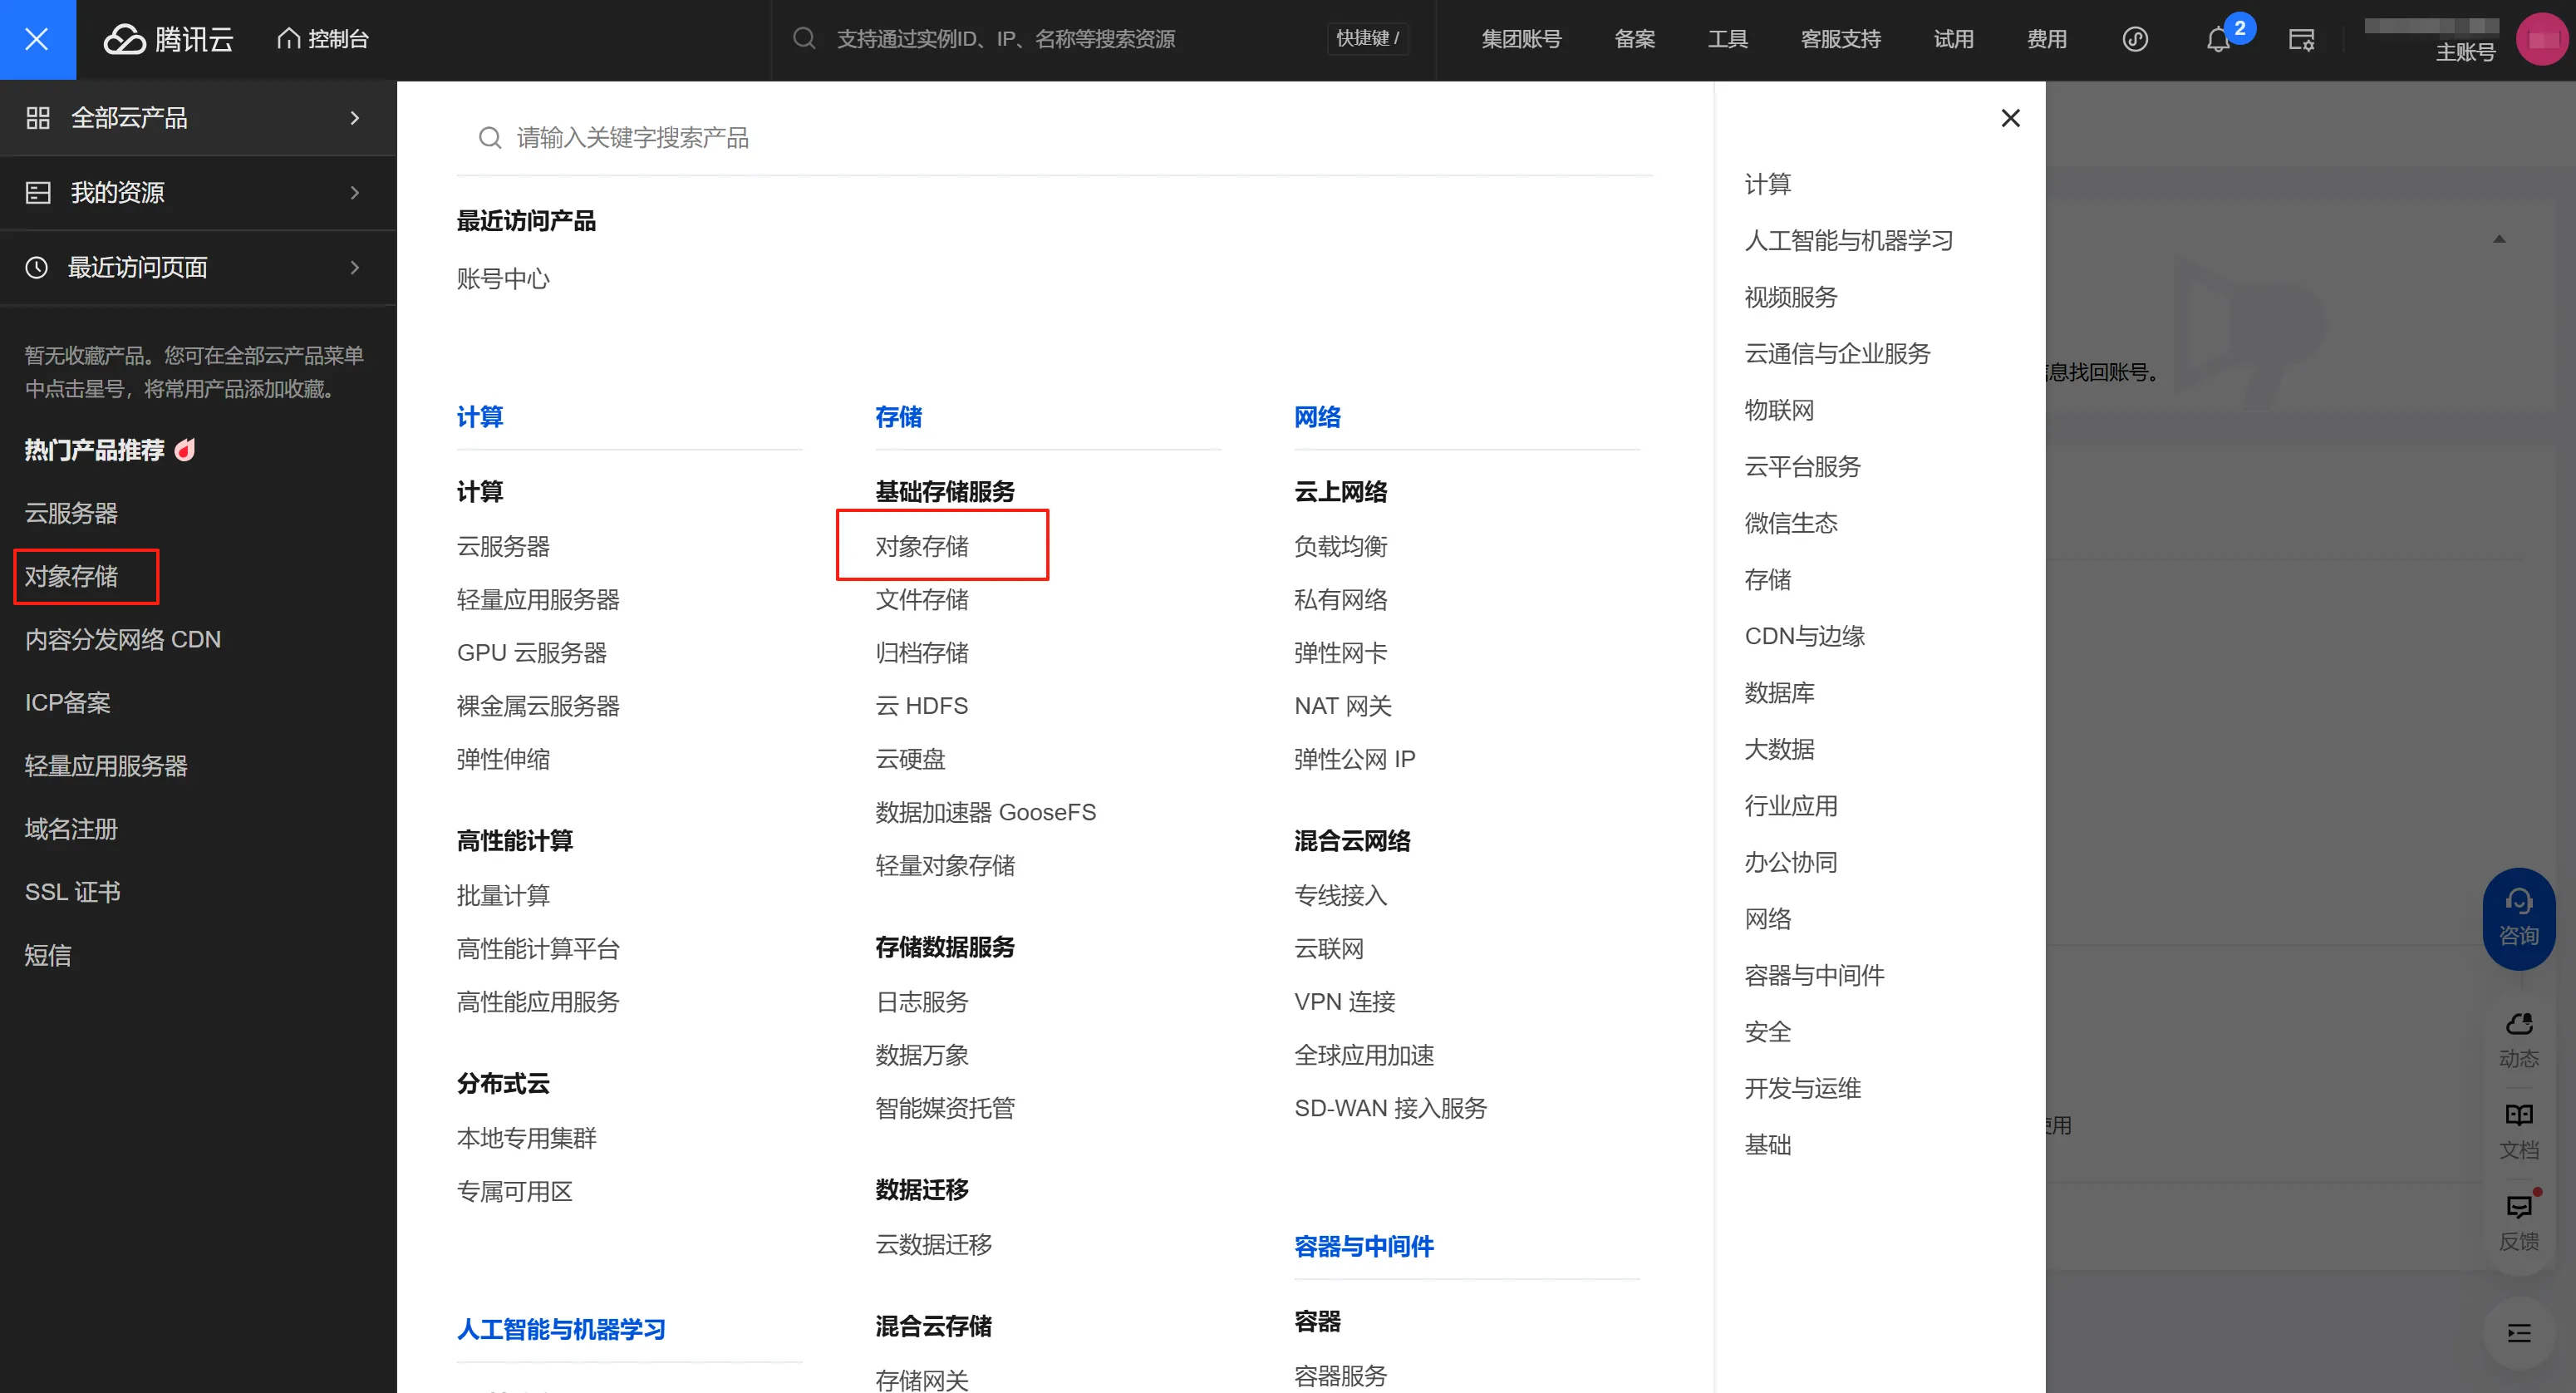Open the 集团账号 menu
The width and height of the screenshot is (2576, 1393).
[x=1520, y=39]
